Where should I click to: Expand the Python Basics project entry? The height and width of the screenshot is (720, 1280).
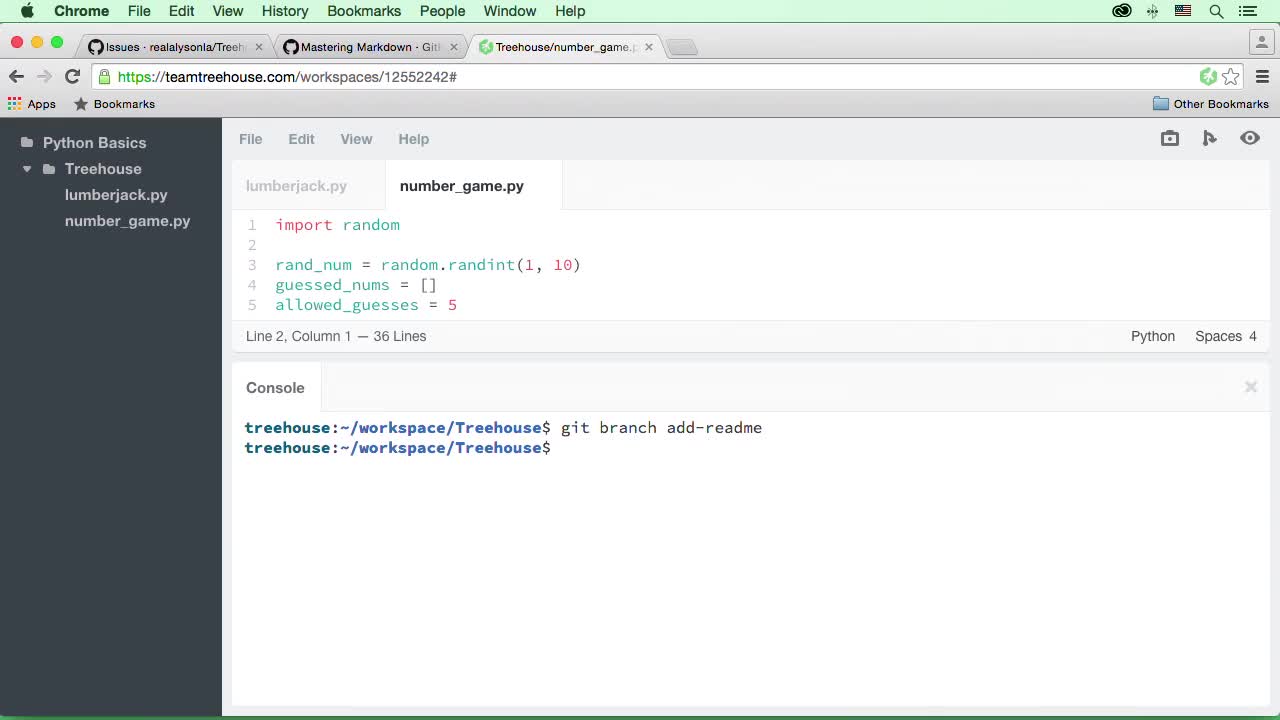(x=94, y=142)
